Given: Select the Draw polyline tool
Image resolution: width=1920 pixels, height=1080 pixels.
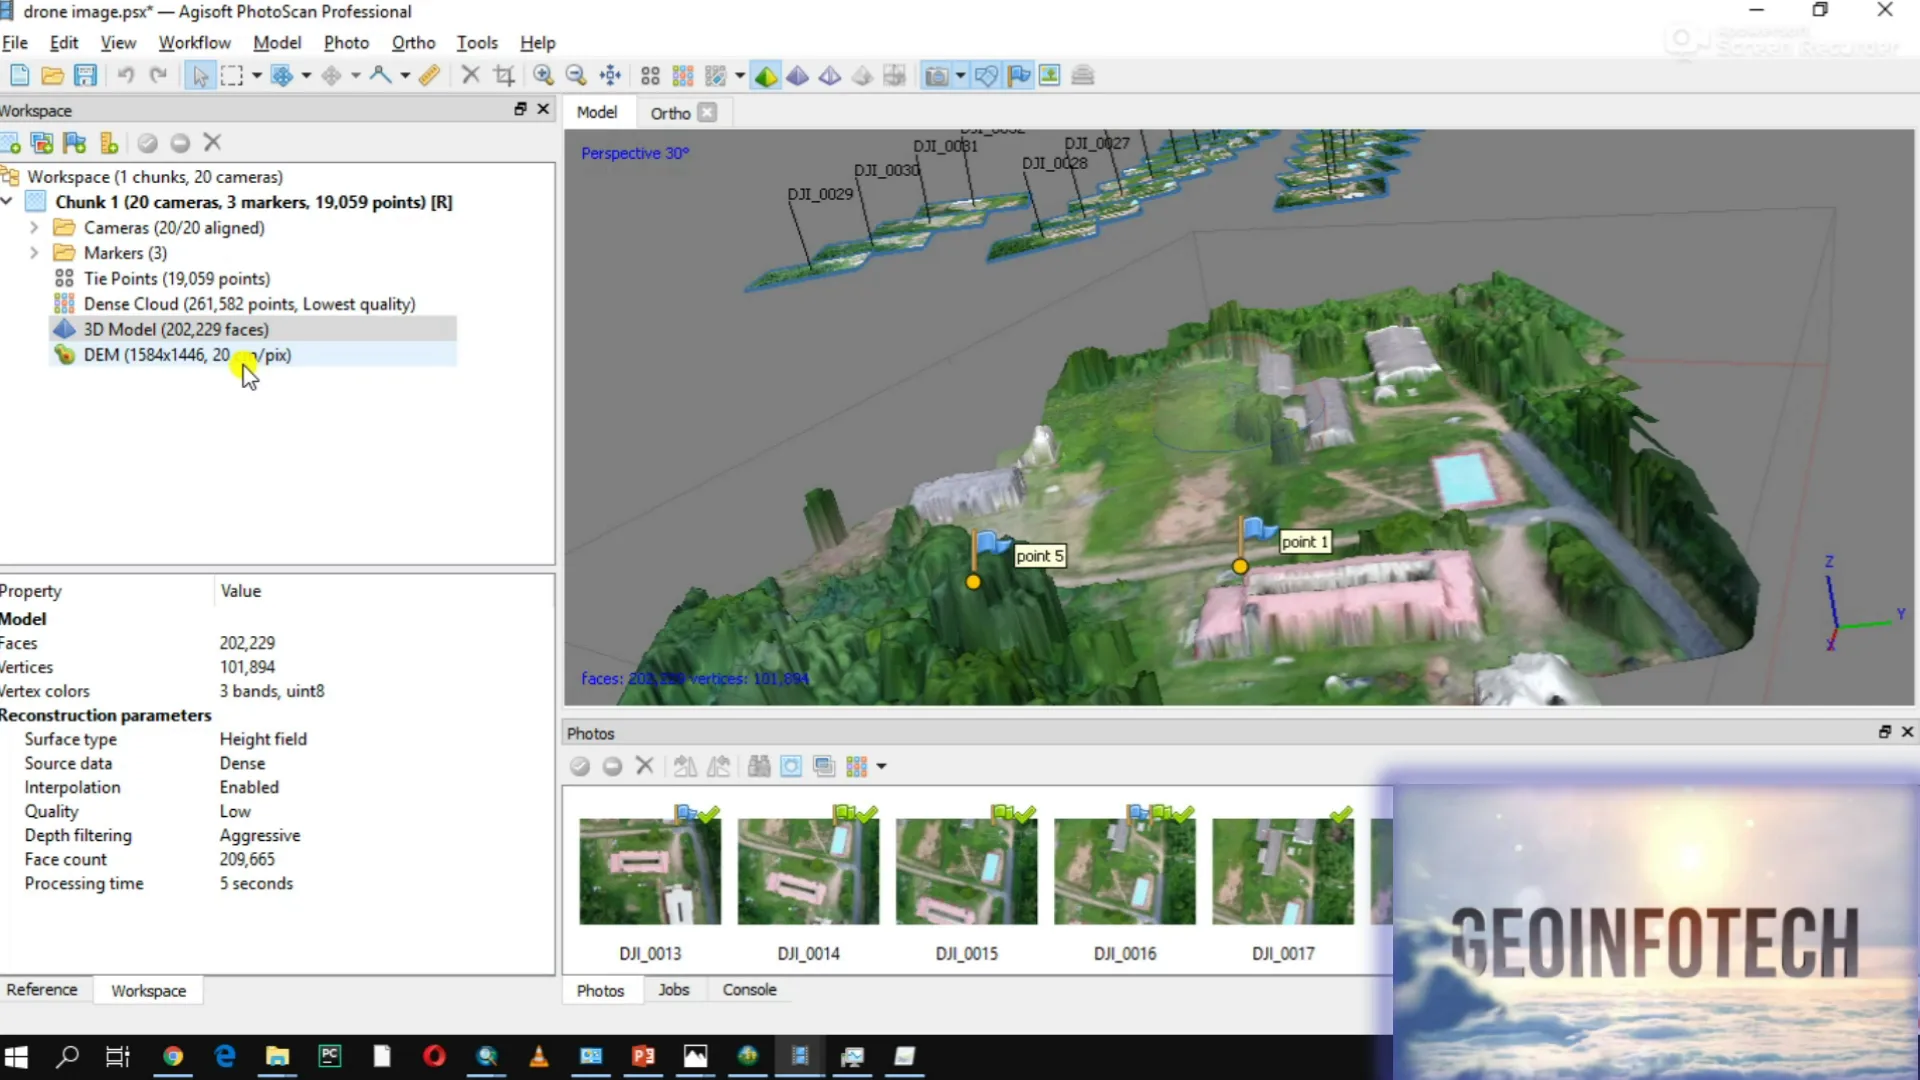Looking at the screenshot, I should 380,75.
